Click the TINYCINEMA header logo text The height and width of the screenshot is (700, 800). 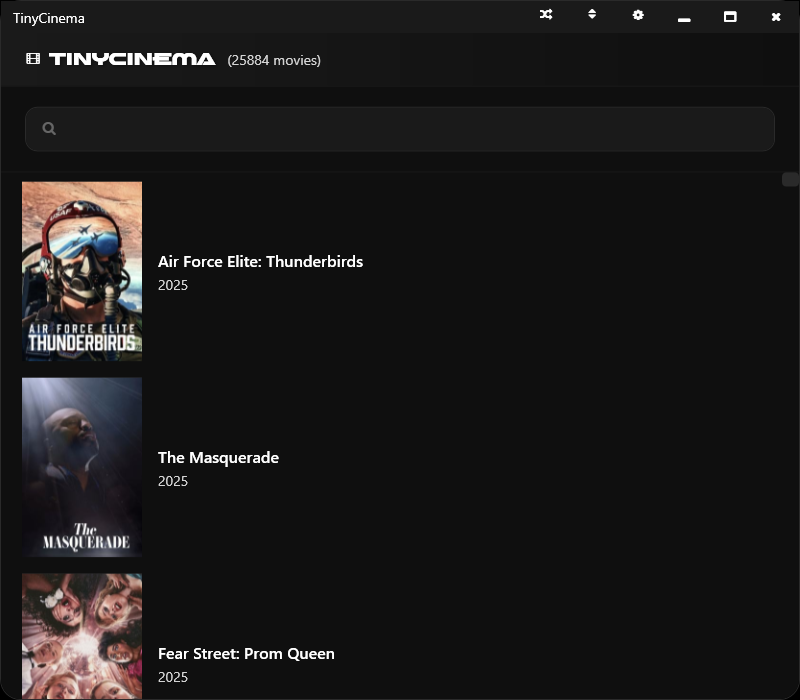pyautogui.click(x=132, y=59)
